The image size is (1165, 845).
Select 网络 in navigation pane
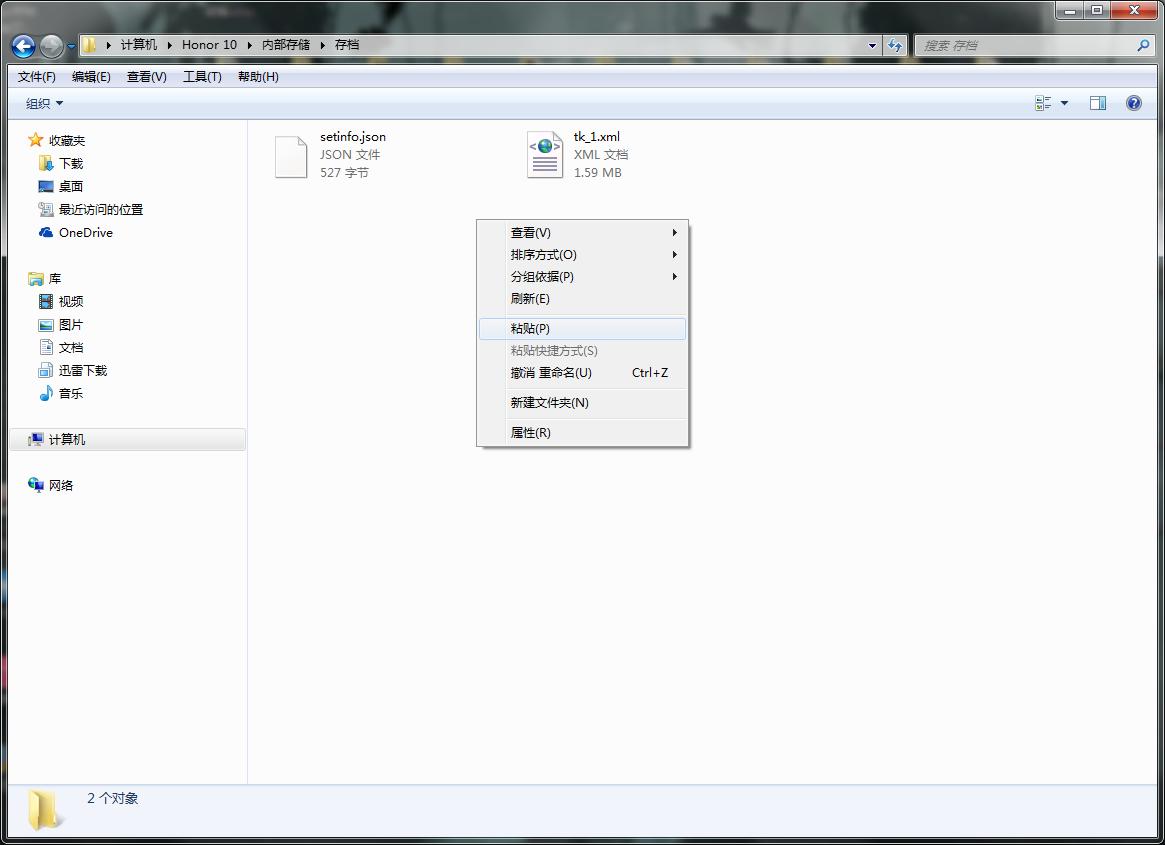tap(61, 485)
